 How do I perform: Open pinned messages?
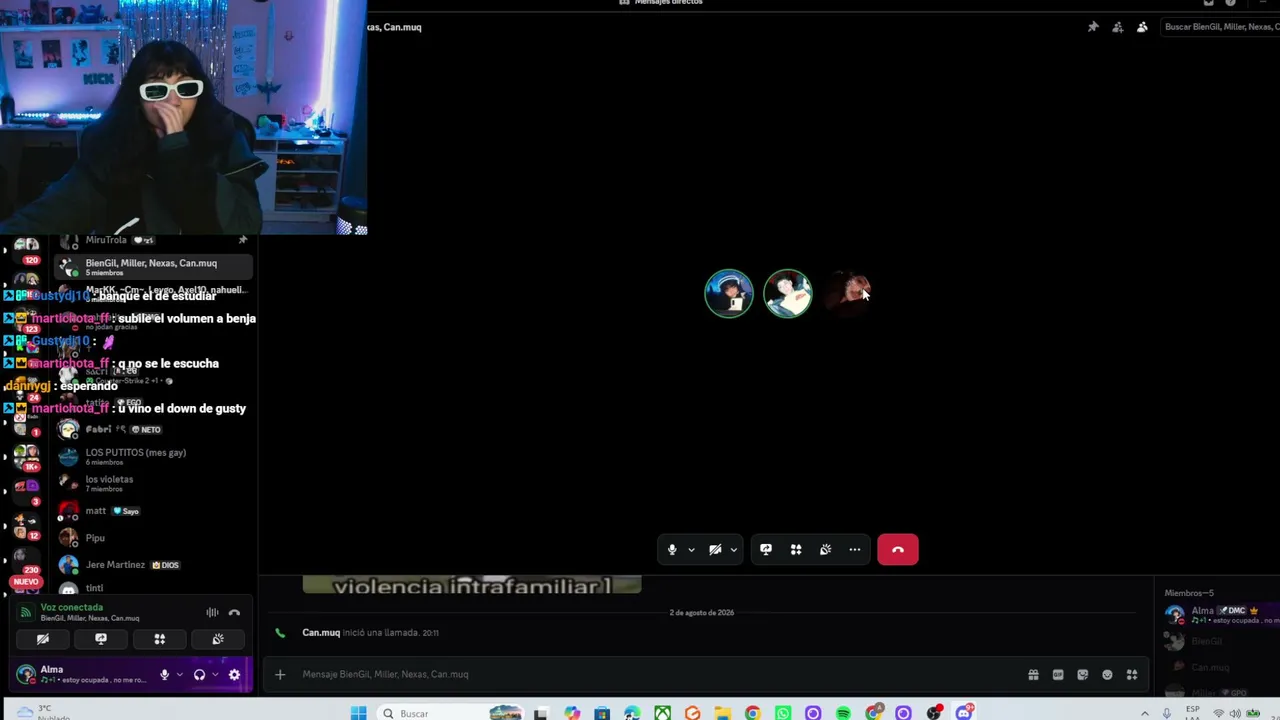point(1093,27)
